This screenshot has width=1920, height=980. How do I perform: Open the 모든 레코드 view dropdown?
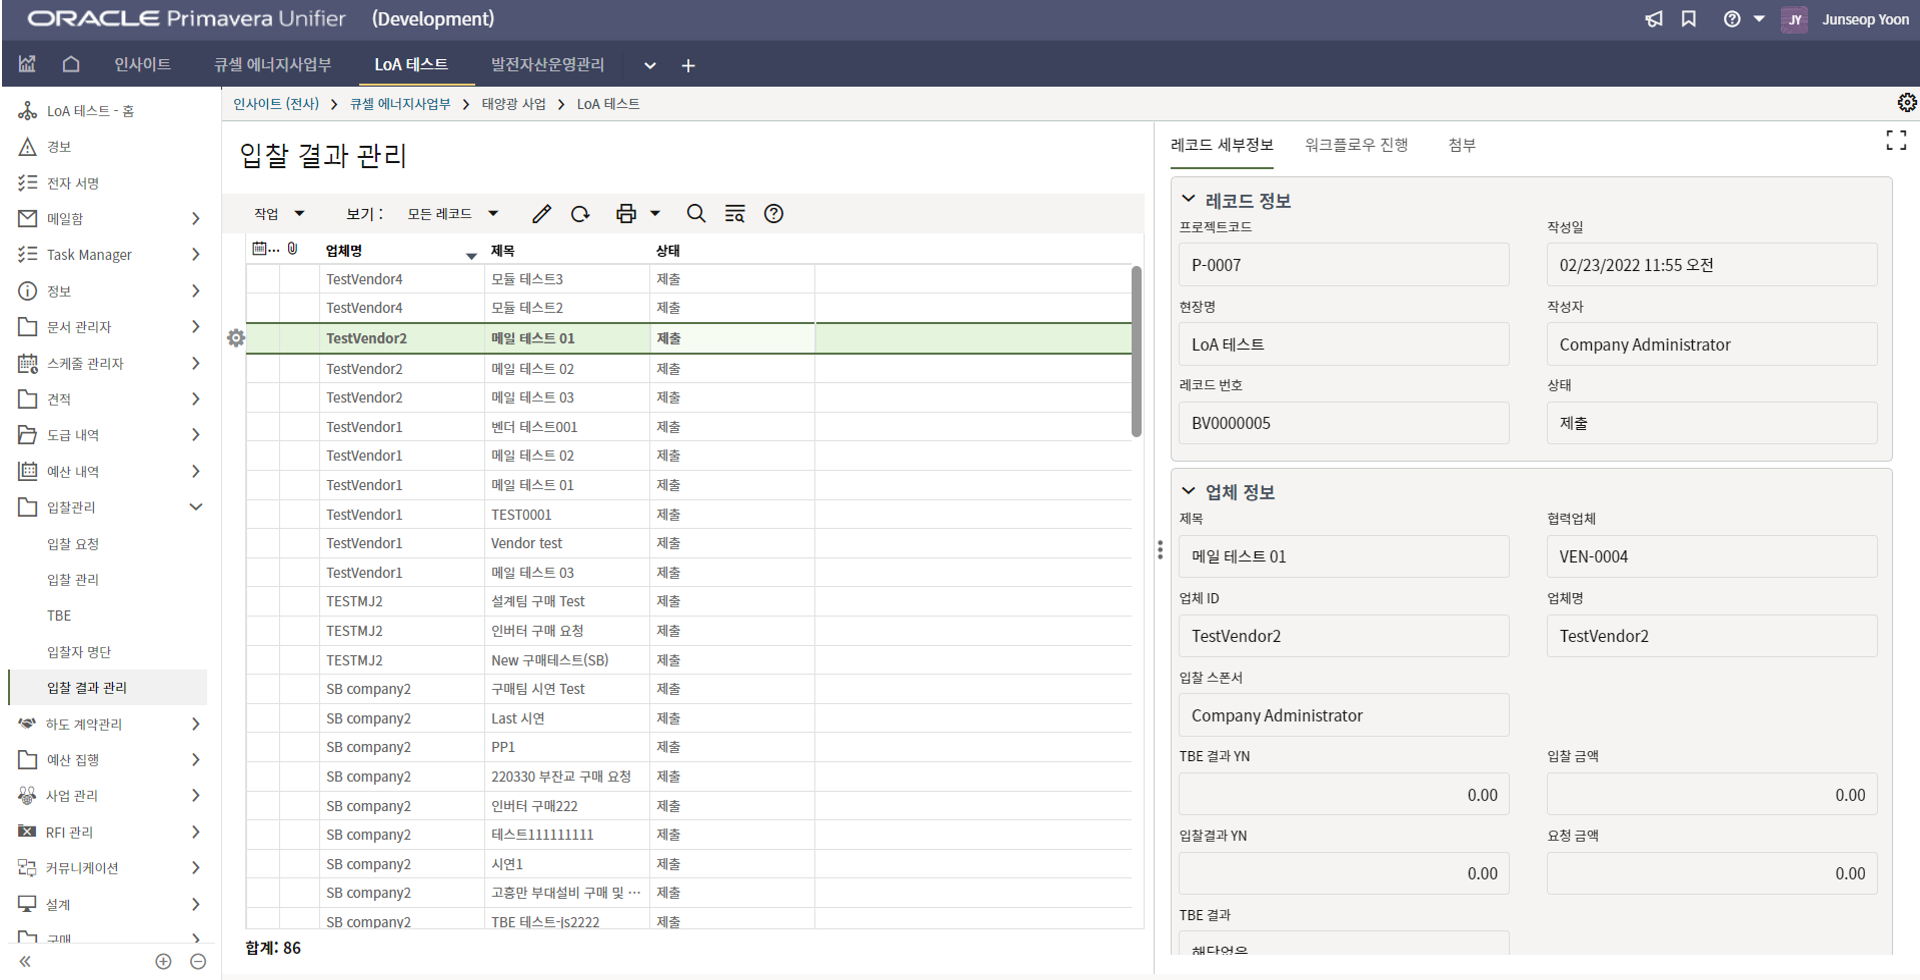[452, 214]
